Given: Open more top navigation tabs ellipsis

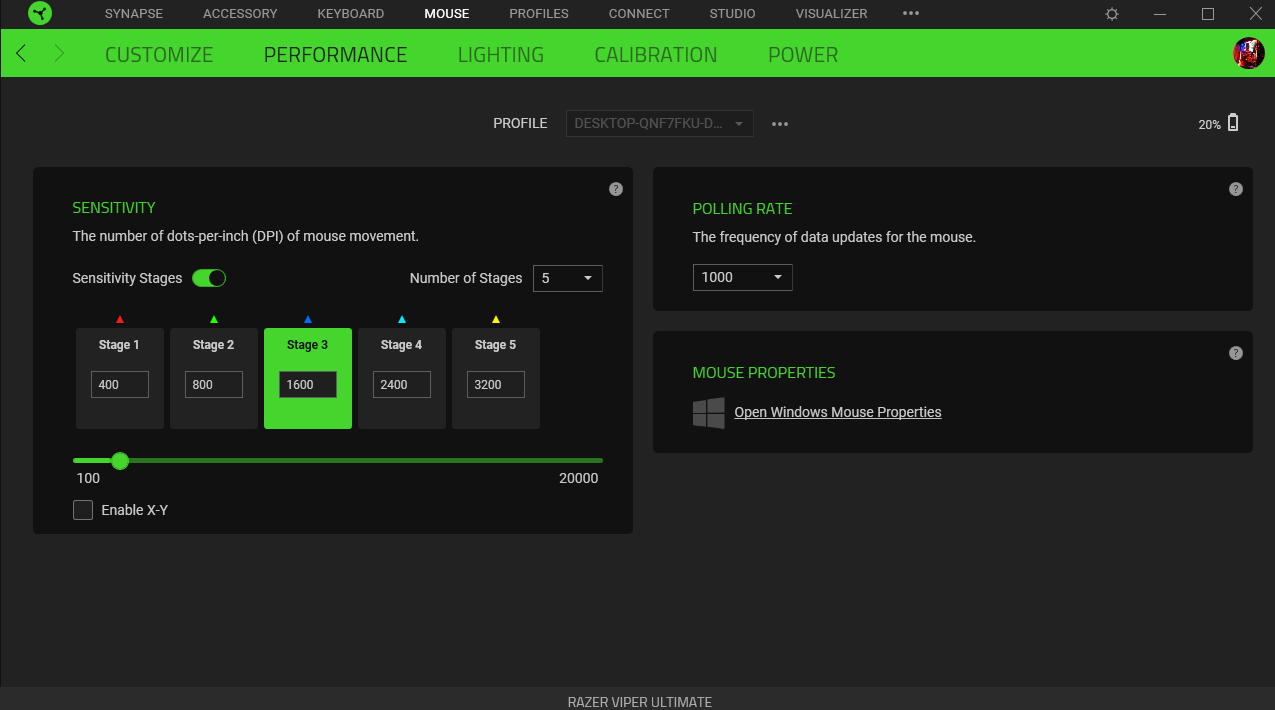Looking at the screenshot, I should tap(910, 14).
